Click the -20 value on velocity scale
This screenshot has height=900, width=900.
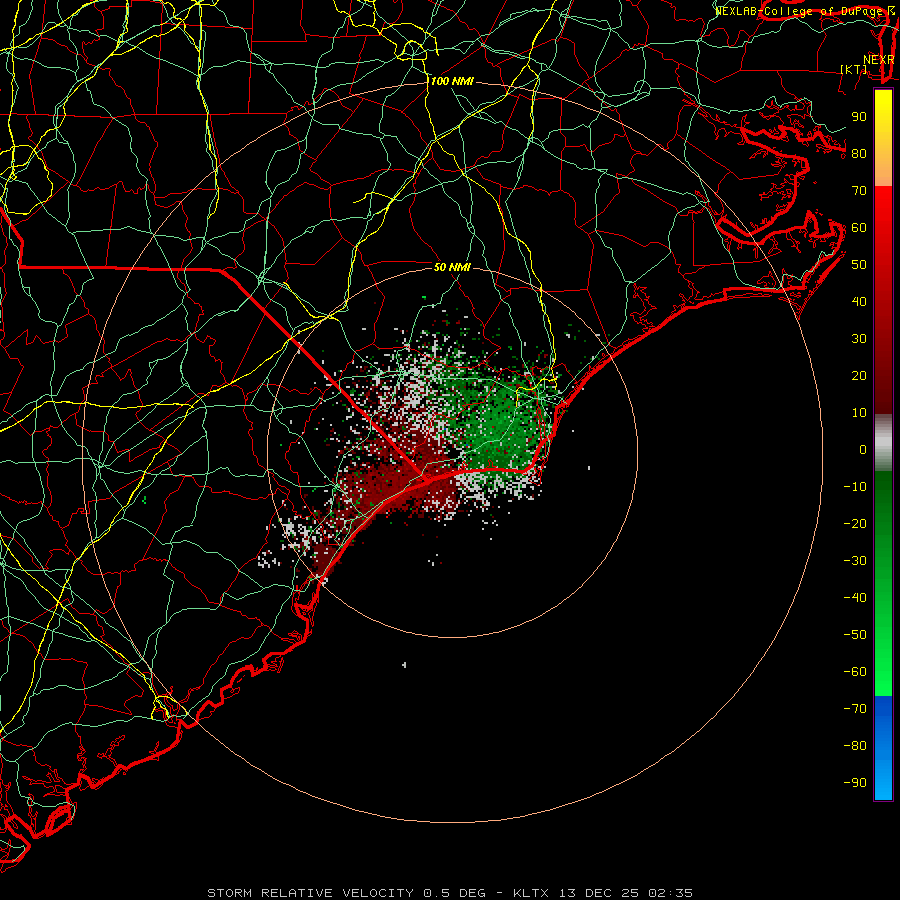point(855,523)
